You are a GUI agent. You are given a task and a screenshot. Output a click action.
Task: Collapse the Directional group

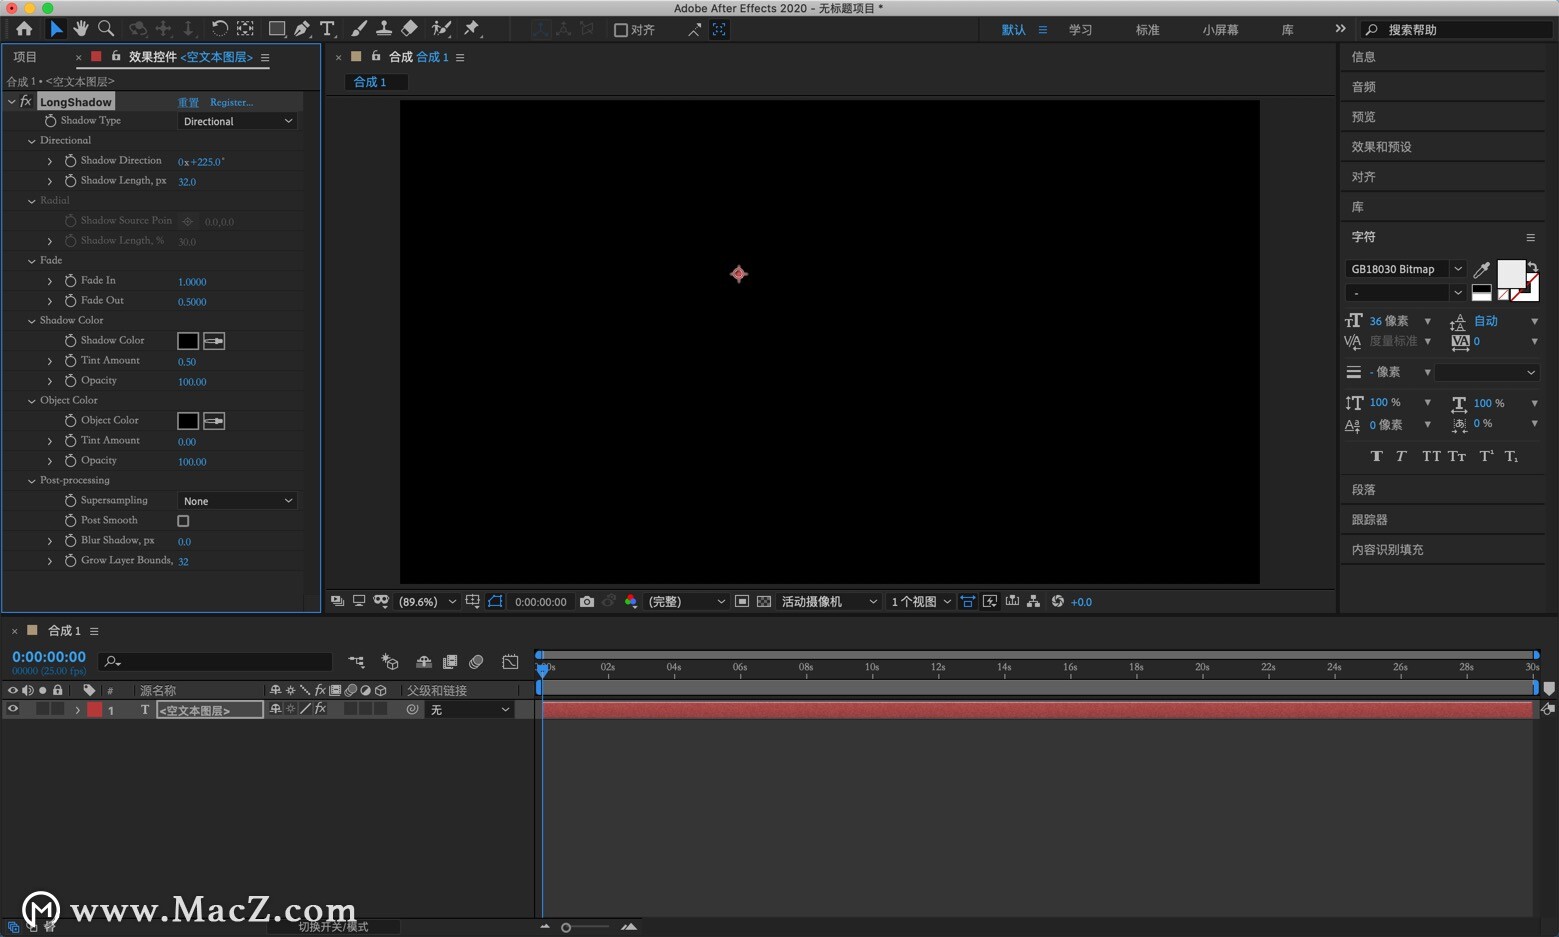(32, 141)
